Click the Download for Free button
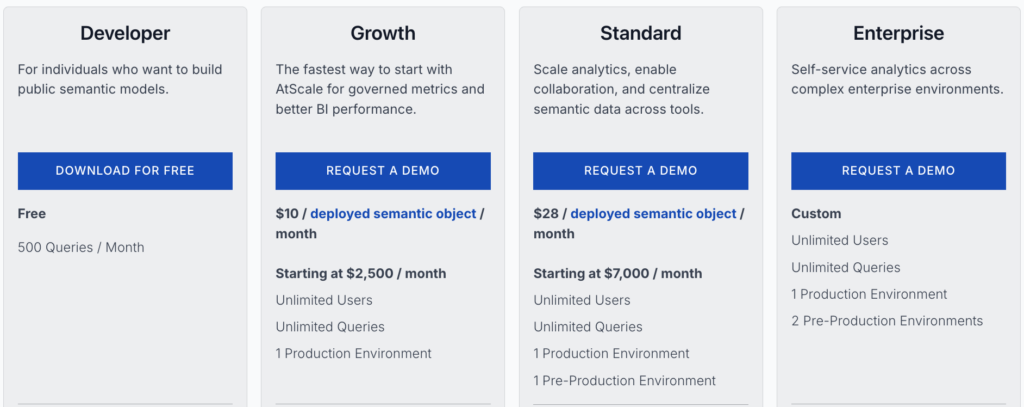1024x407 pixels. tap(125, 171)
